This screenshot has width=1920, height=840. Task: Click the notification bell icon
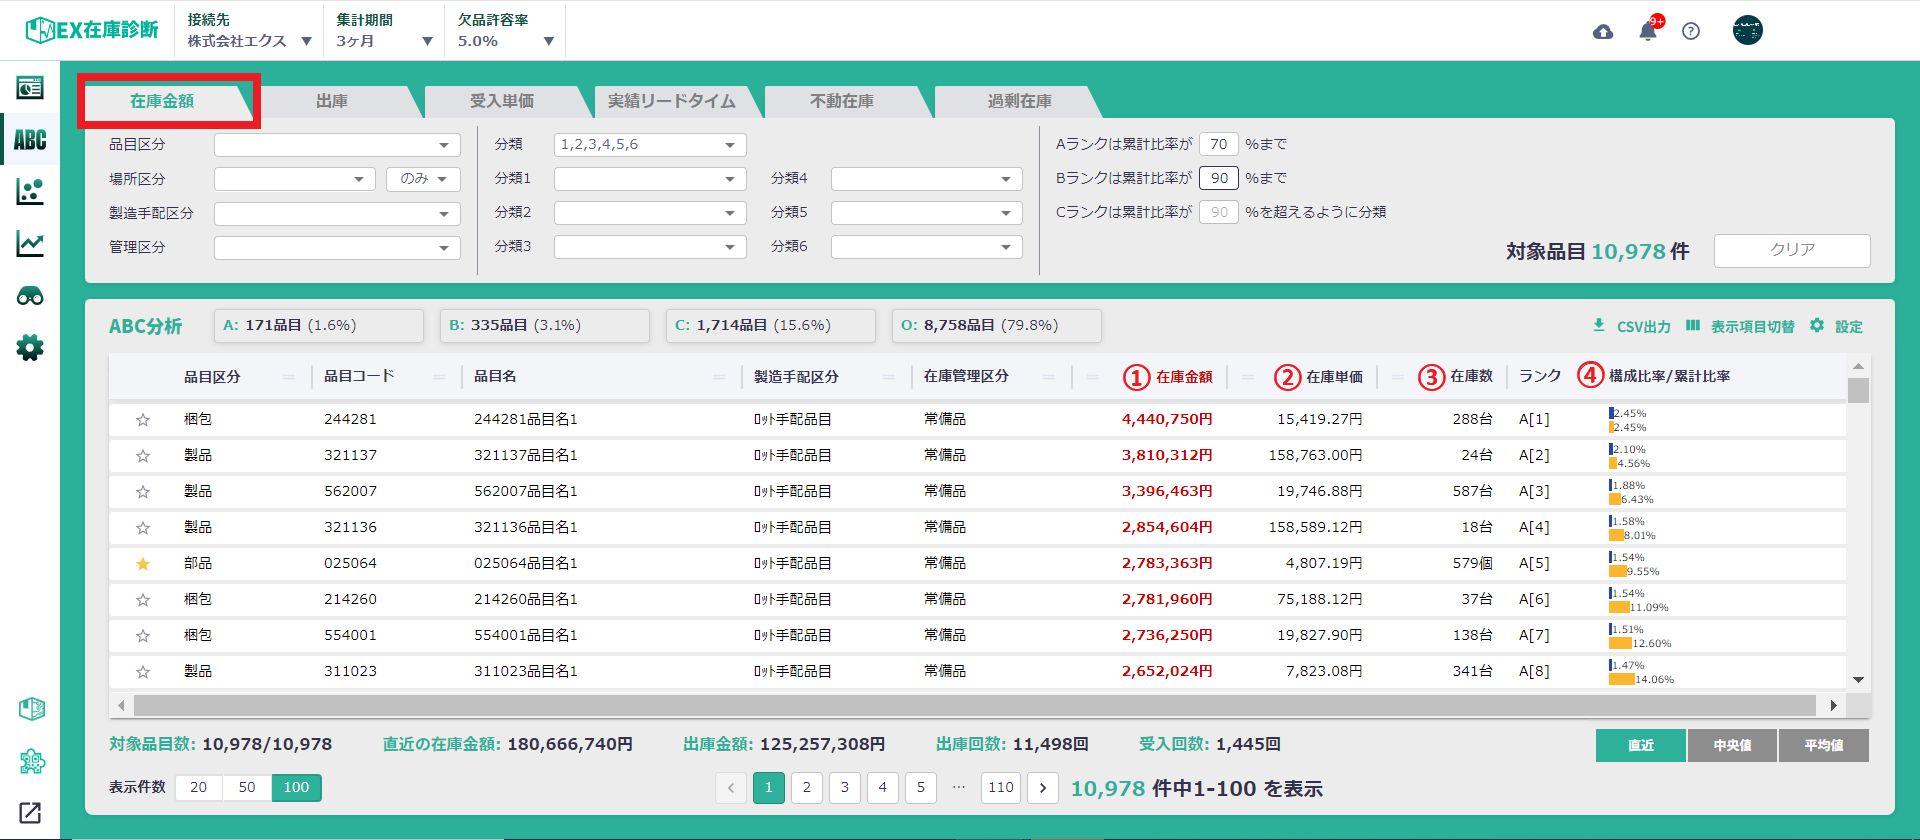[1648, 32]
